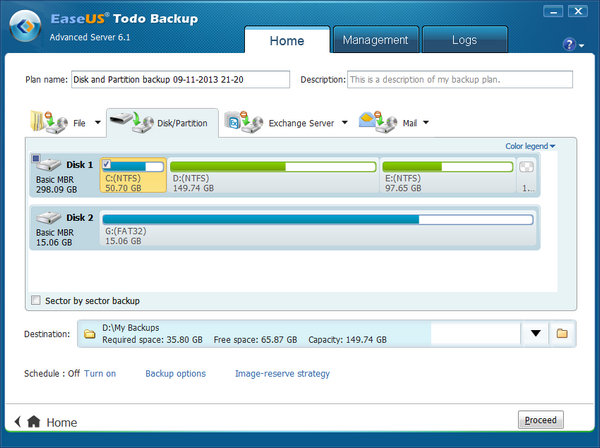Switch to the Management tab
This screenshot has height=448, width=600.
(375, 40)
